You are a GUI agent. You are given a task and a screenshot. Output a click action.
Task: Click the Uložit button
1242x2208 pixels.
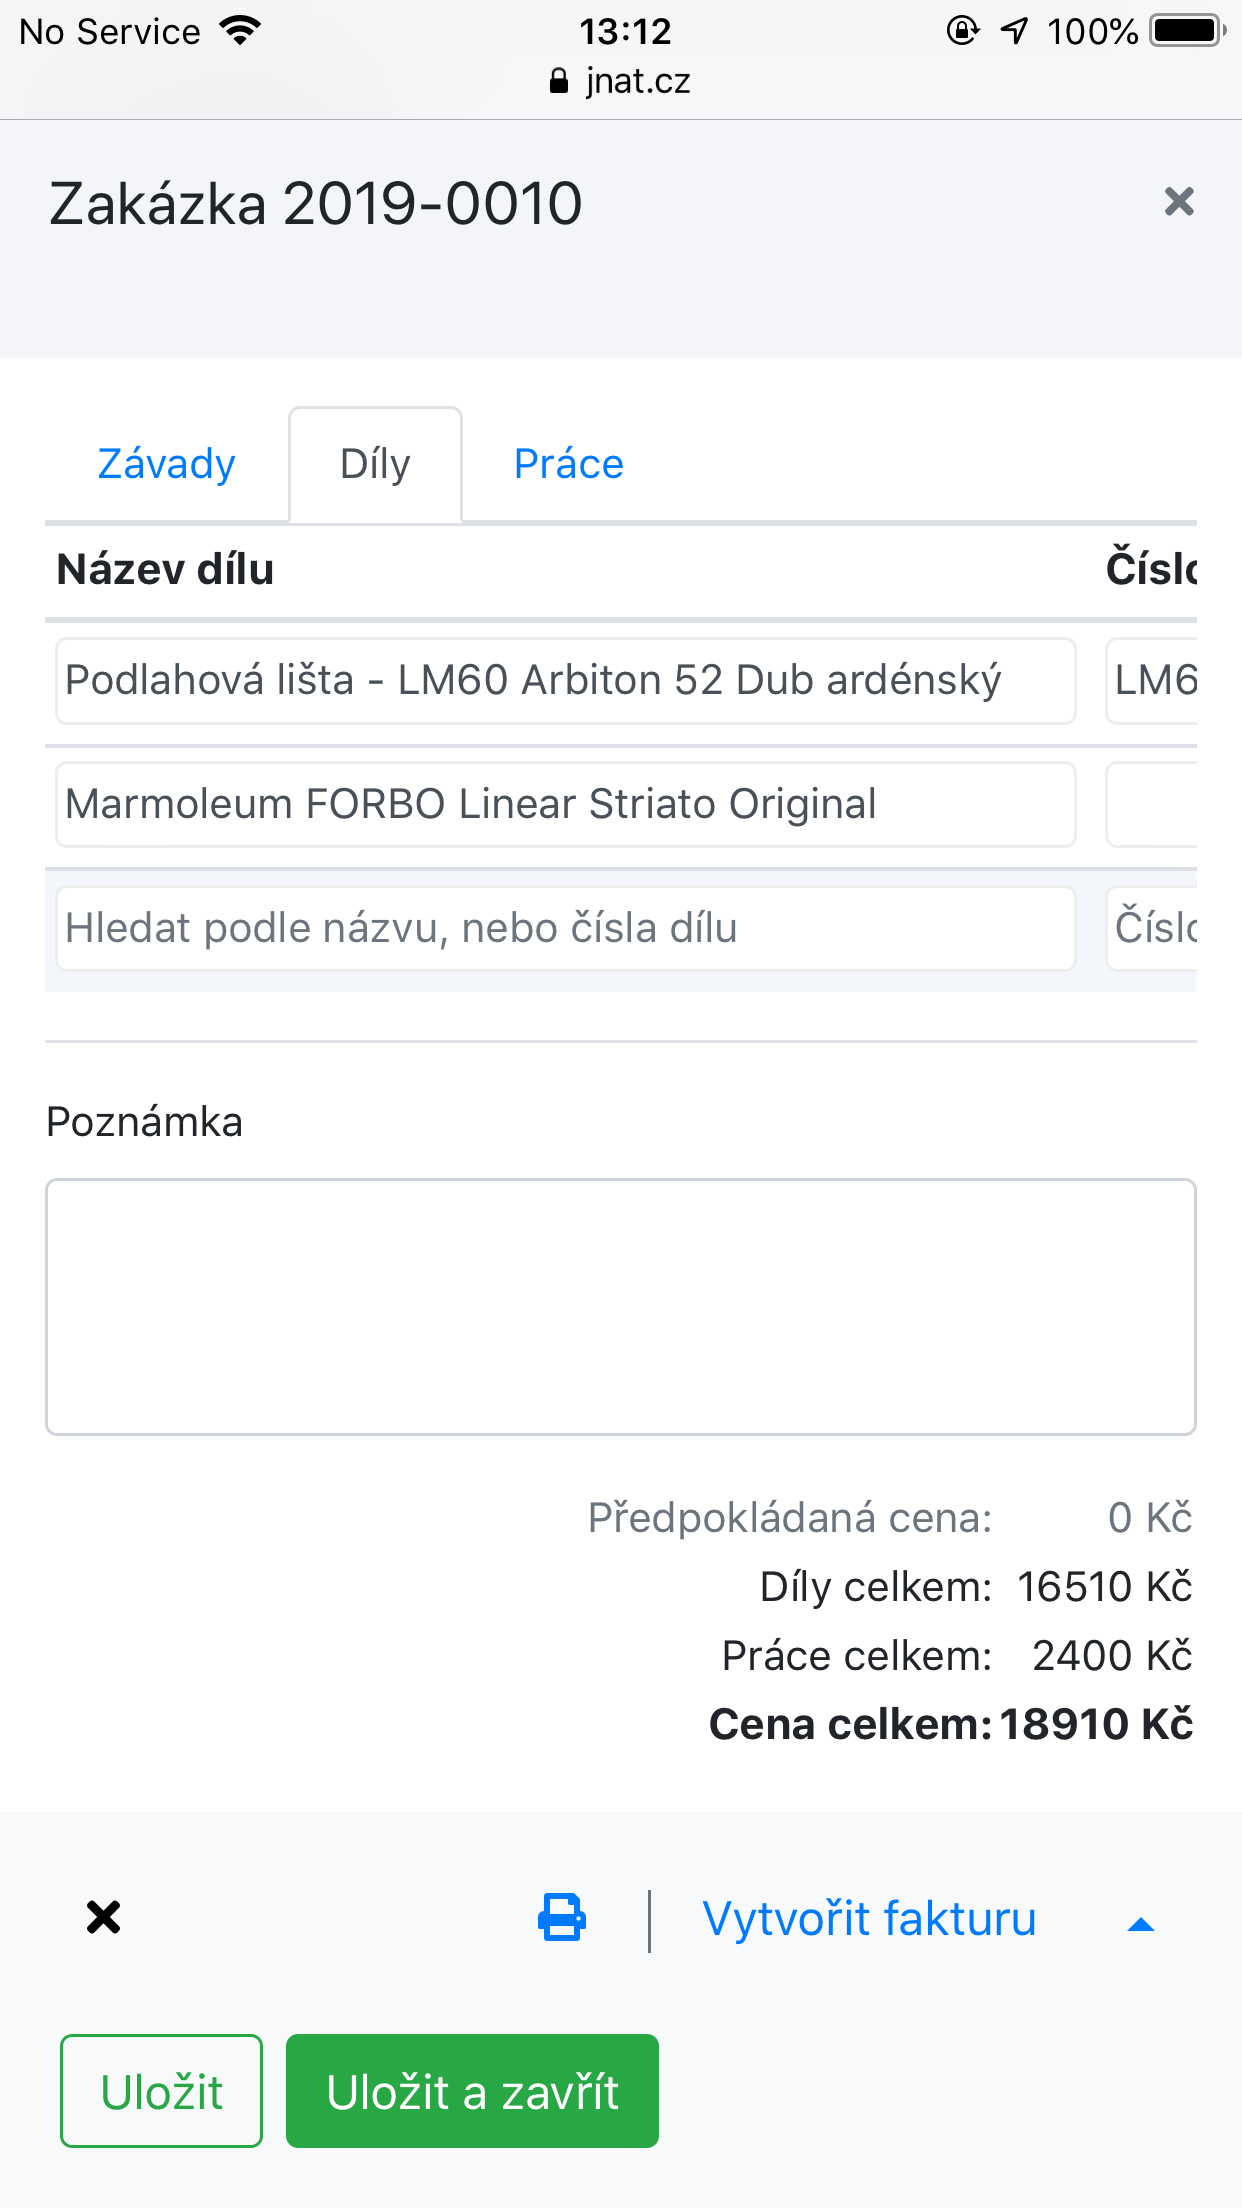[161, 2090]
